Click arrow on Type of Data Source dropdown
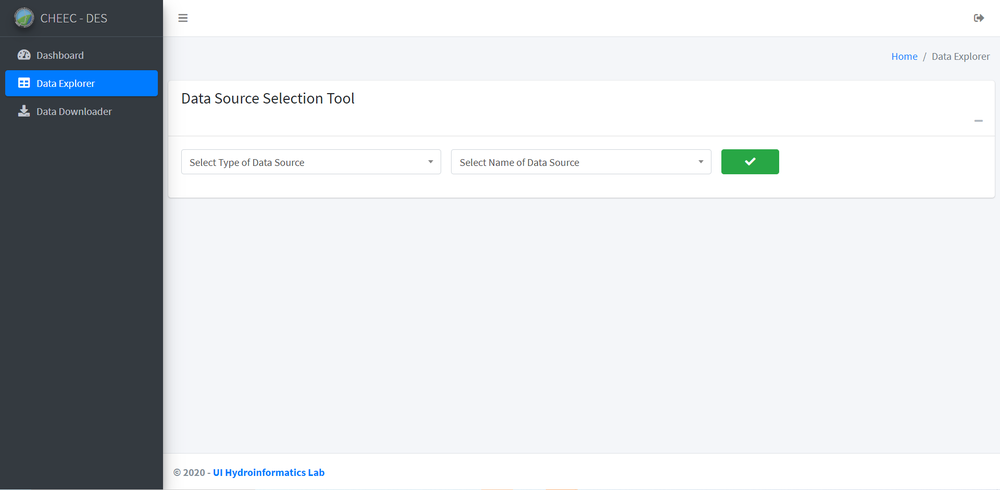Viewport: 1000px width, 490px height. (430, 162)
